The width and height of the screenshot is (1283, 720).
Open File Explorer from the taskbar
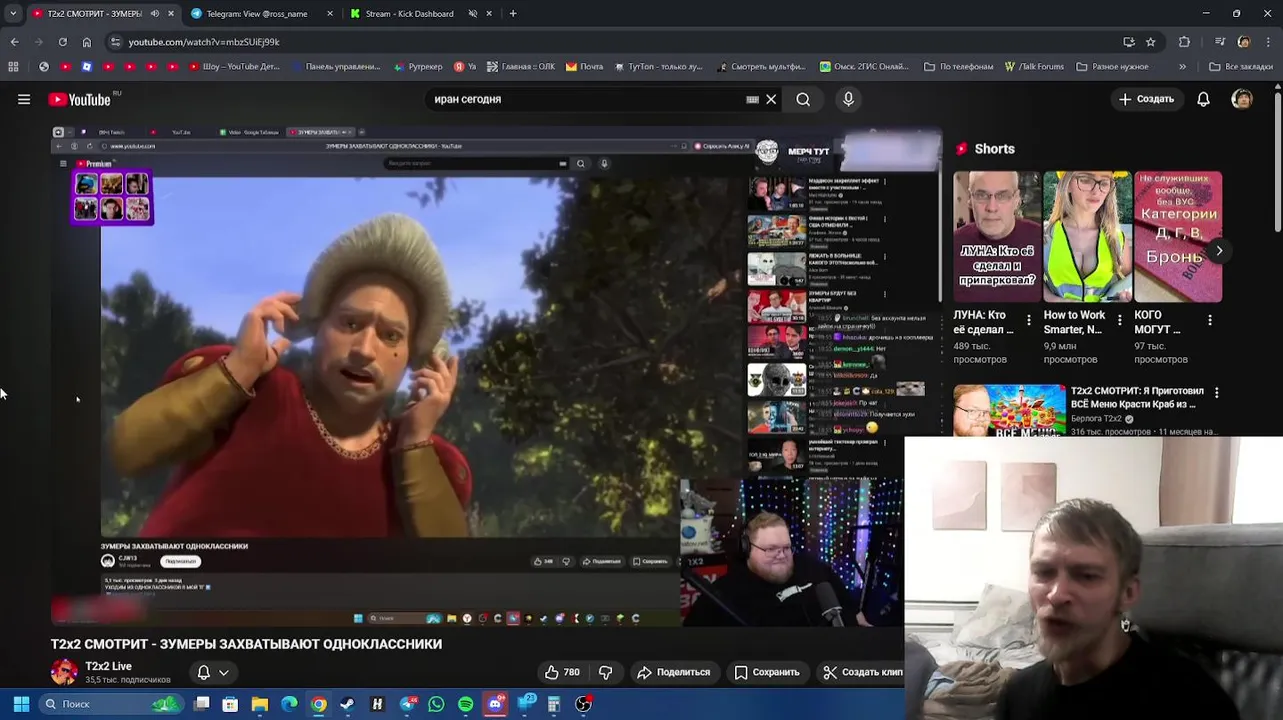[x=260, y=704]
